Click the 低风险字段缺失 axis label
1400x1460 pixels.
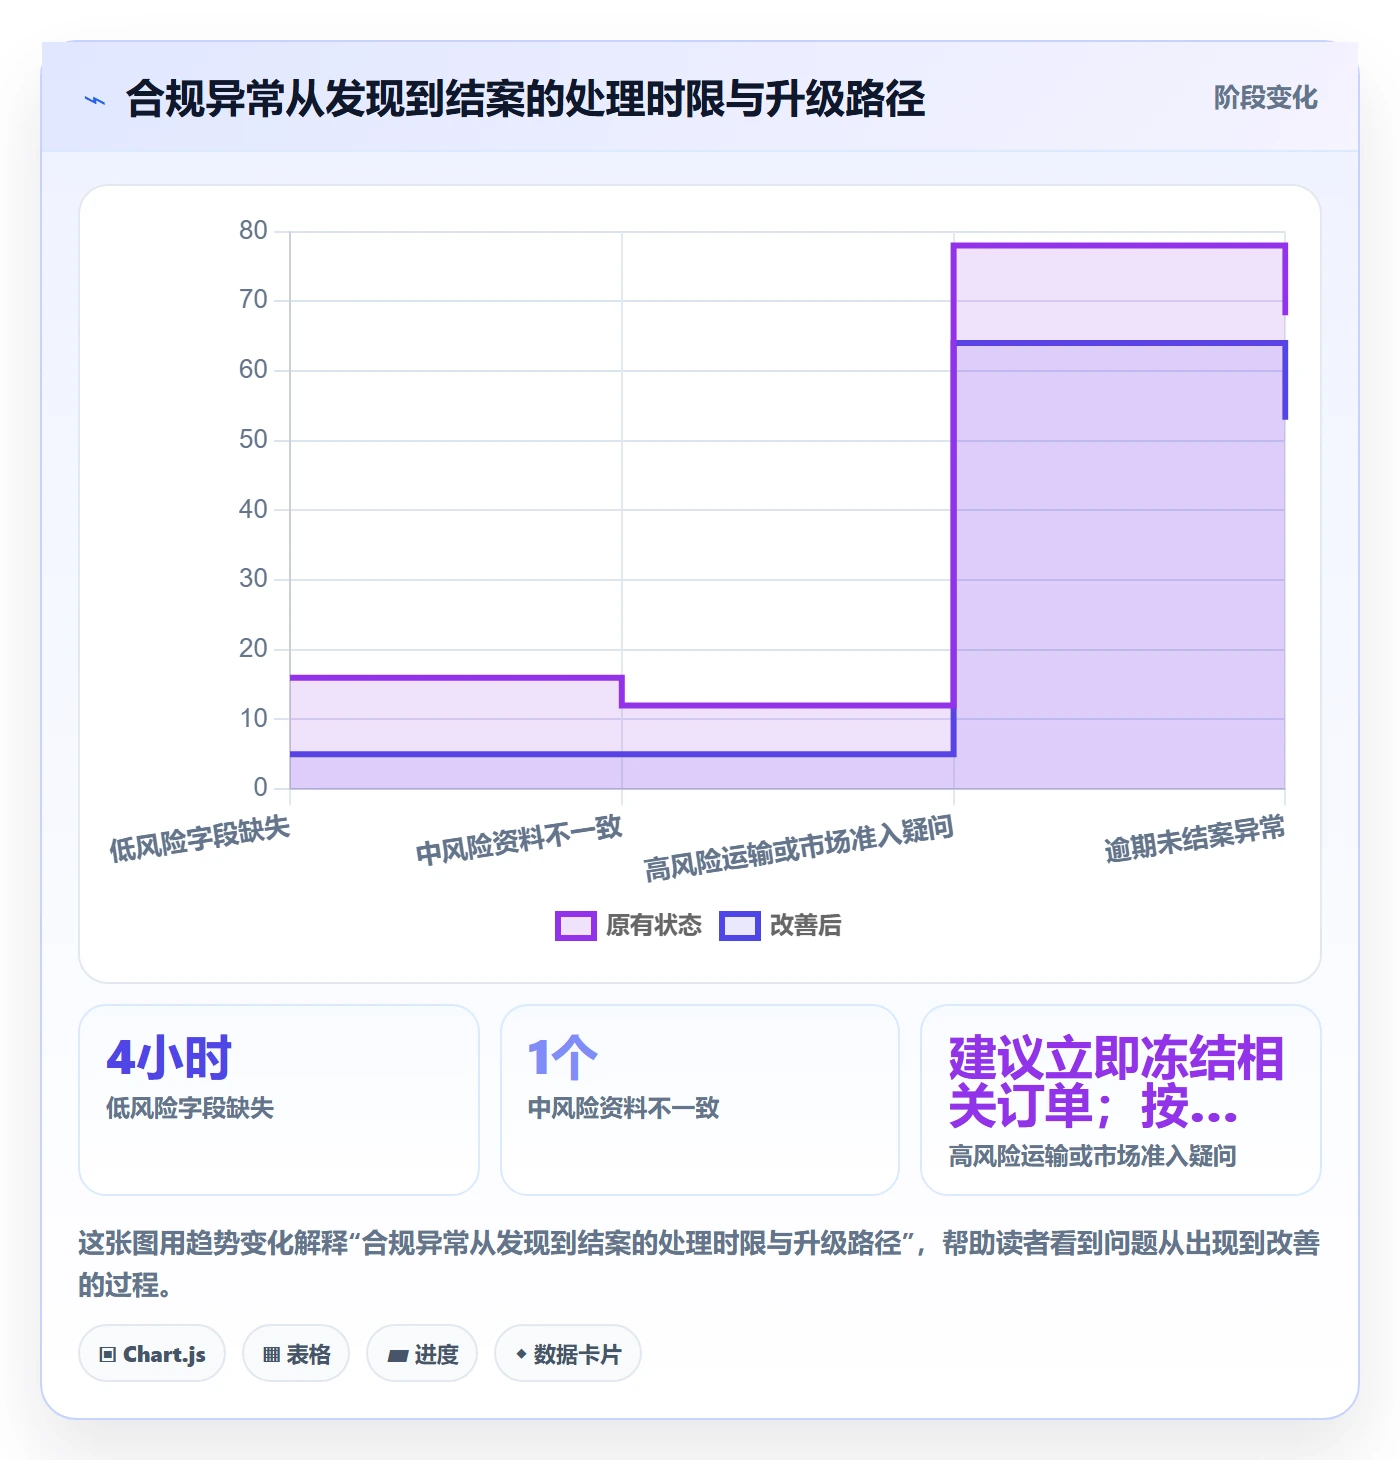200,838
